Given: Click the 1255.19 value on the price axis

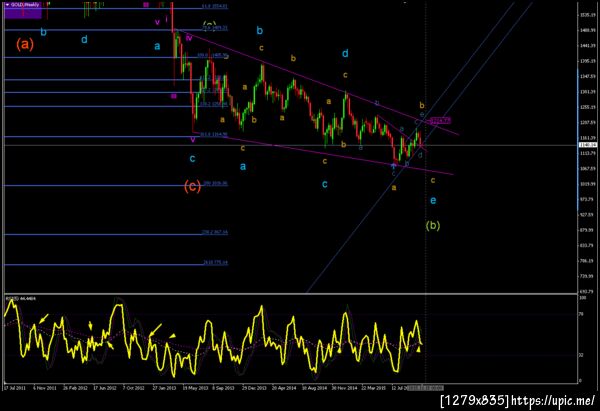Looking at the screenshot, I should pyautogui.click(x=588, y=107).
